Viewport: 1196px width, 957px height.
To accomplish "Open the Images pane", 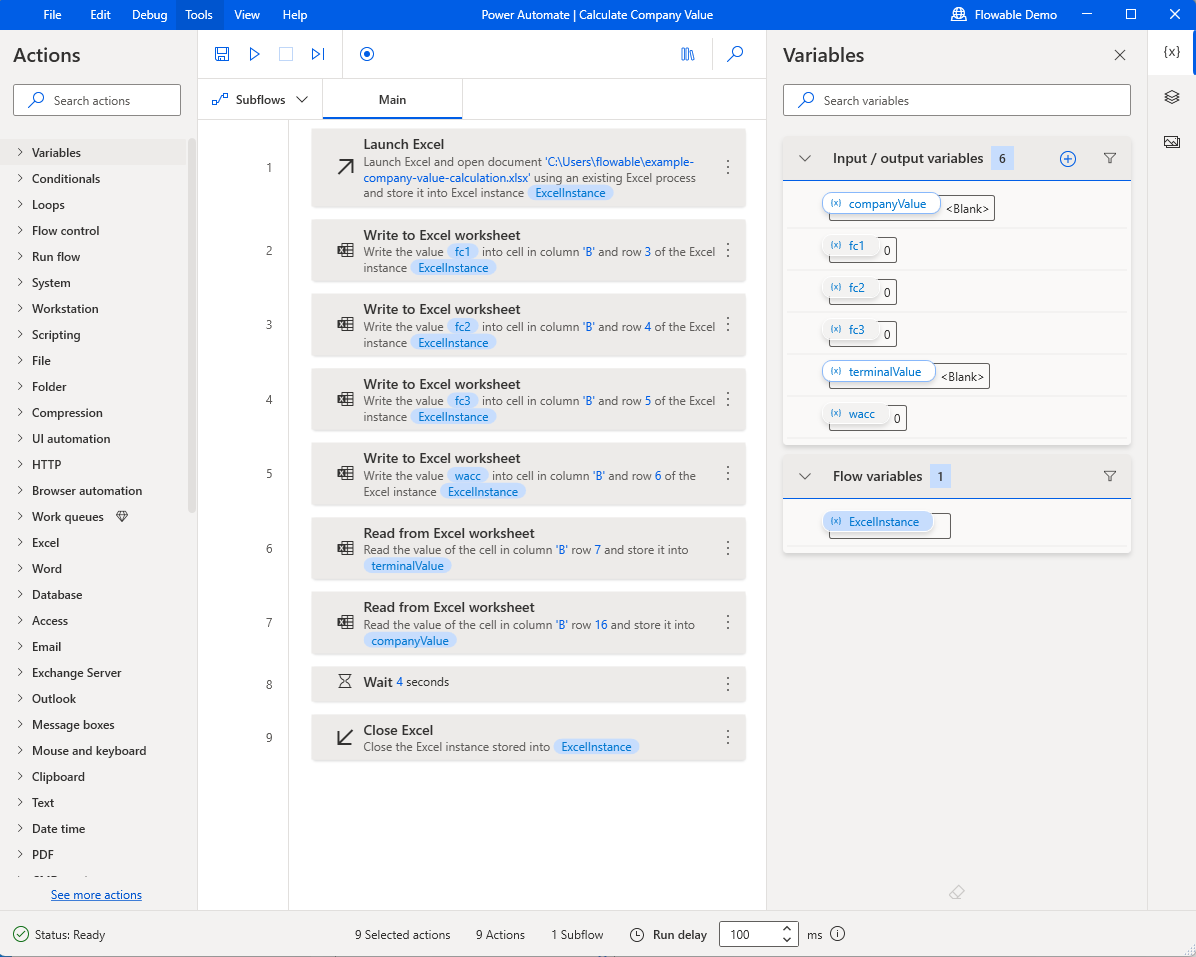I will [1170, 141].
